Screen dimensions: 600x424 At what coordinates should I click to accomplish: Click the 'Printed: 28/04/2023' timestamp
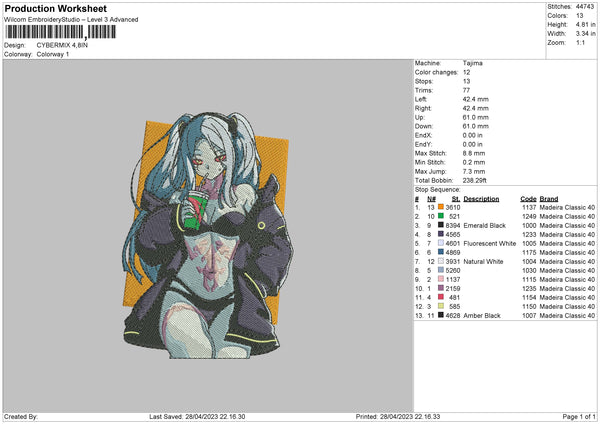[398, 416]
